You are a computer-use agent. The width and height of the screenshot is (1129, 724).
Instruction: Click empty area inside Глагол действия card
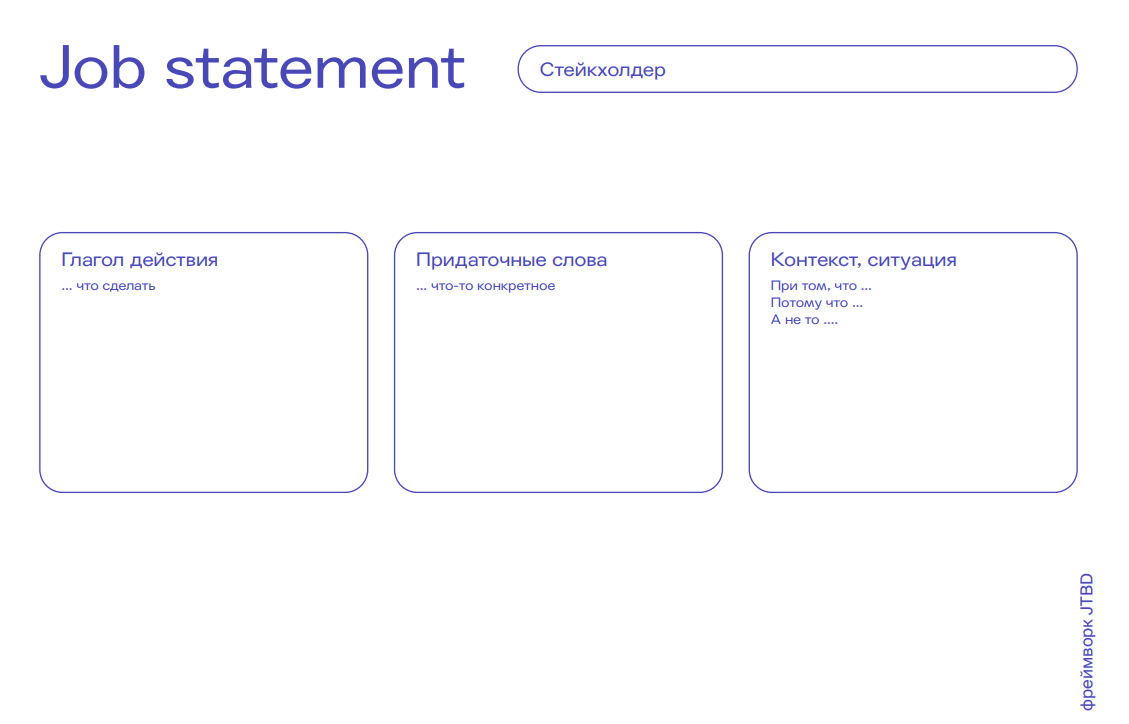(203, 400)
